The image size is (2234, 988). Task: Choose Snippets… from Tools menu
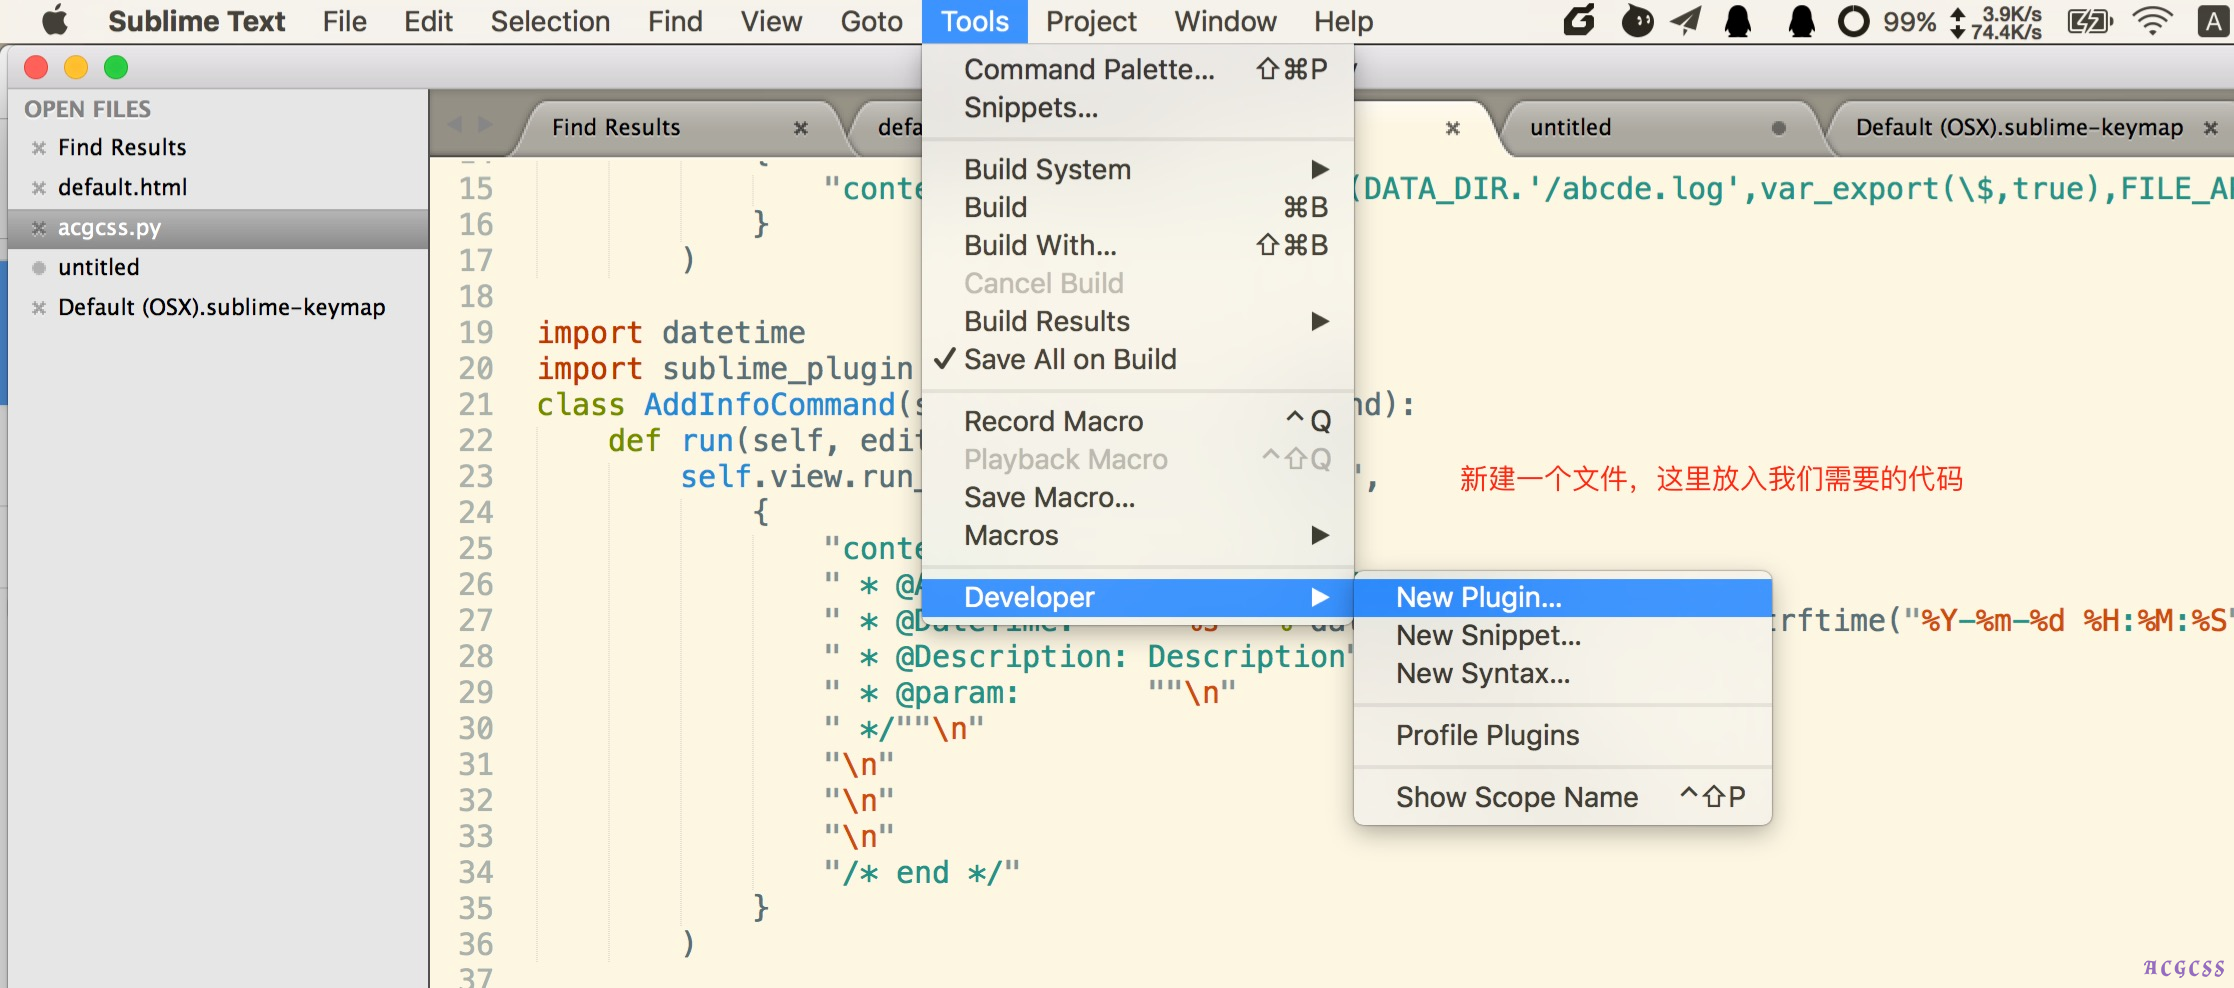tap(1137, 107)
